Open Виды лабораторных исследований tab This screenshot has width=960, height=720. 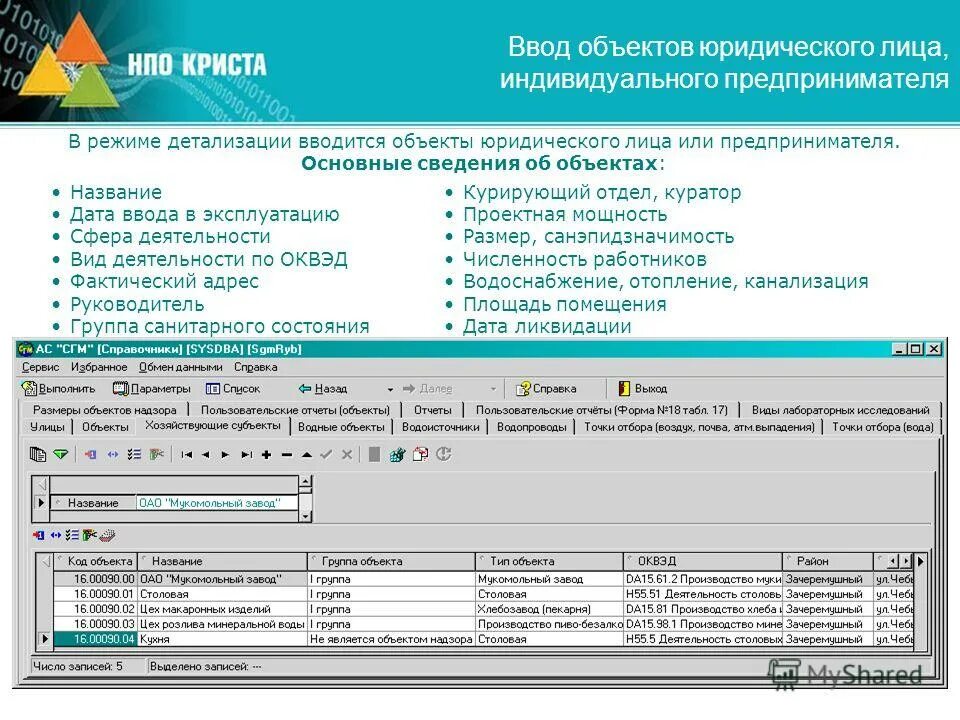tap(841, 410)
